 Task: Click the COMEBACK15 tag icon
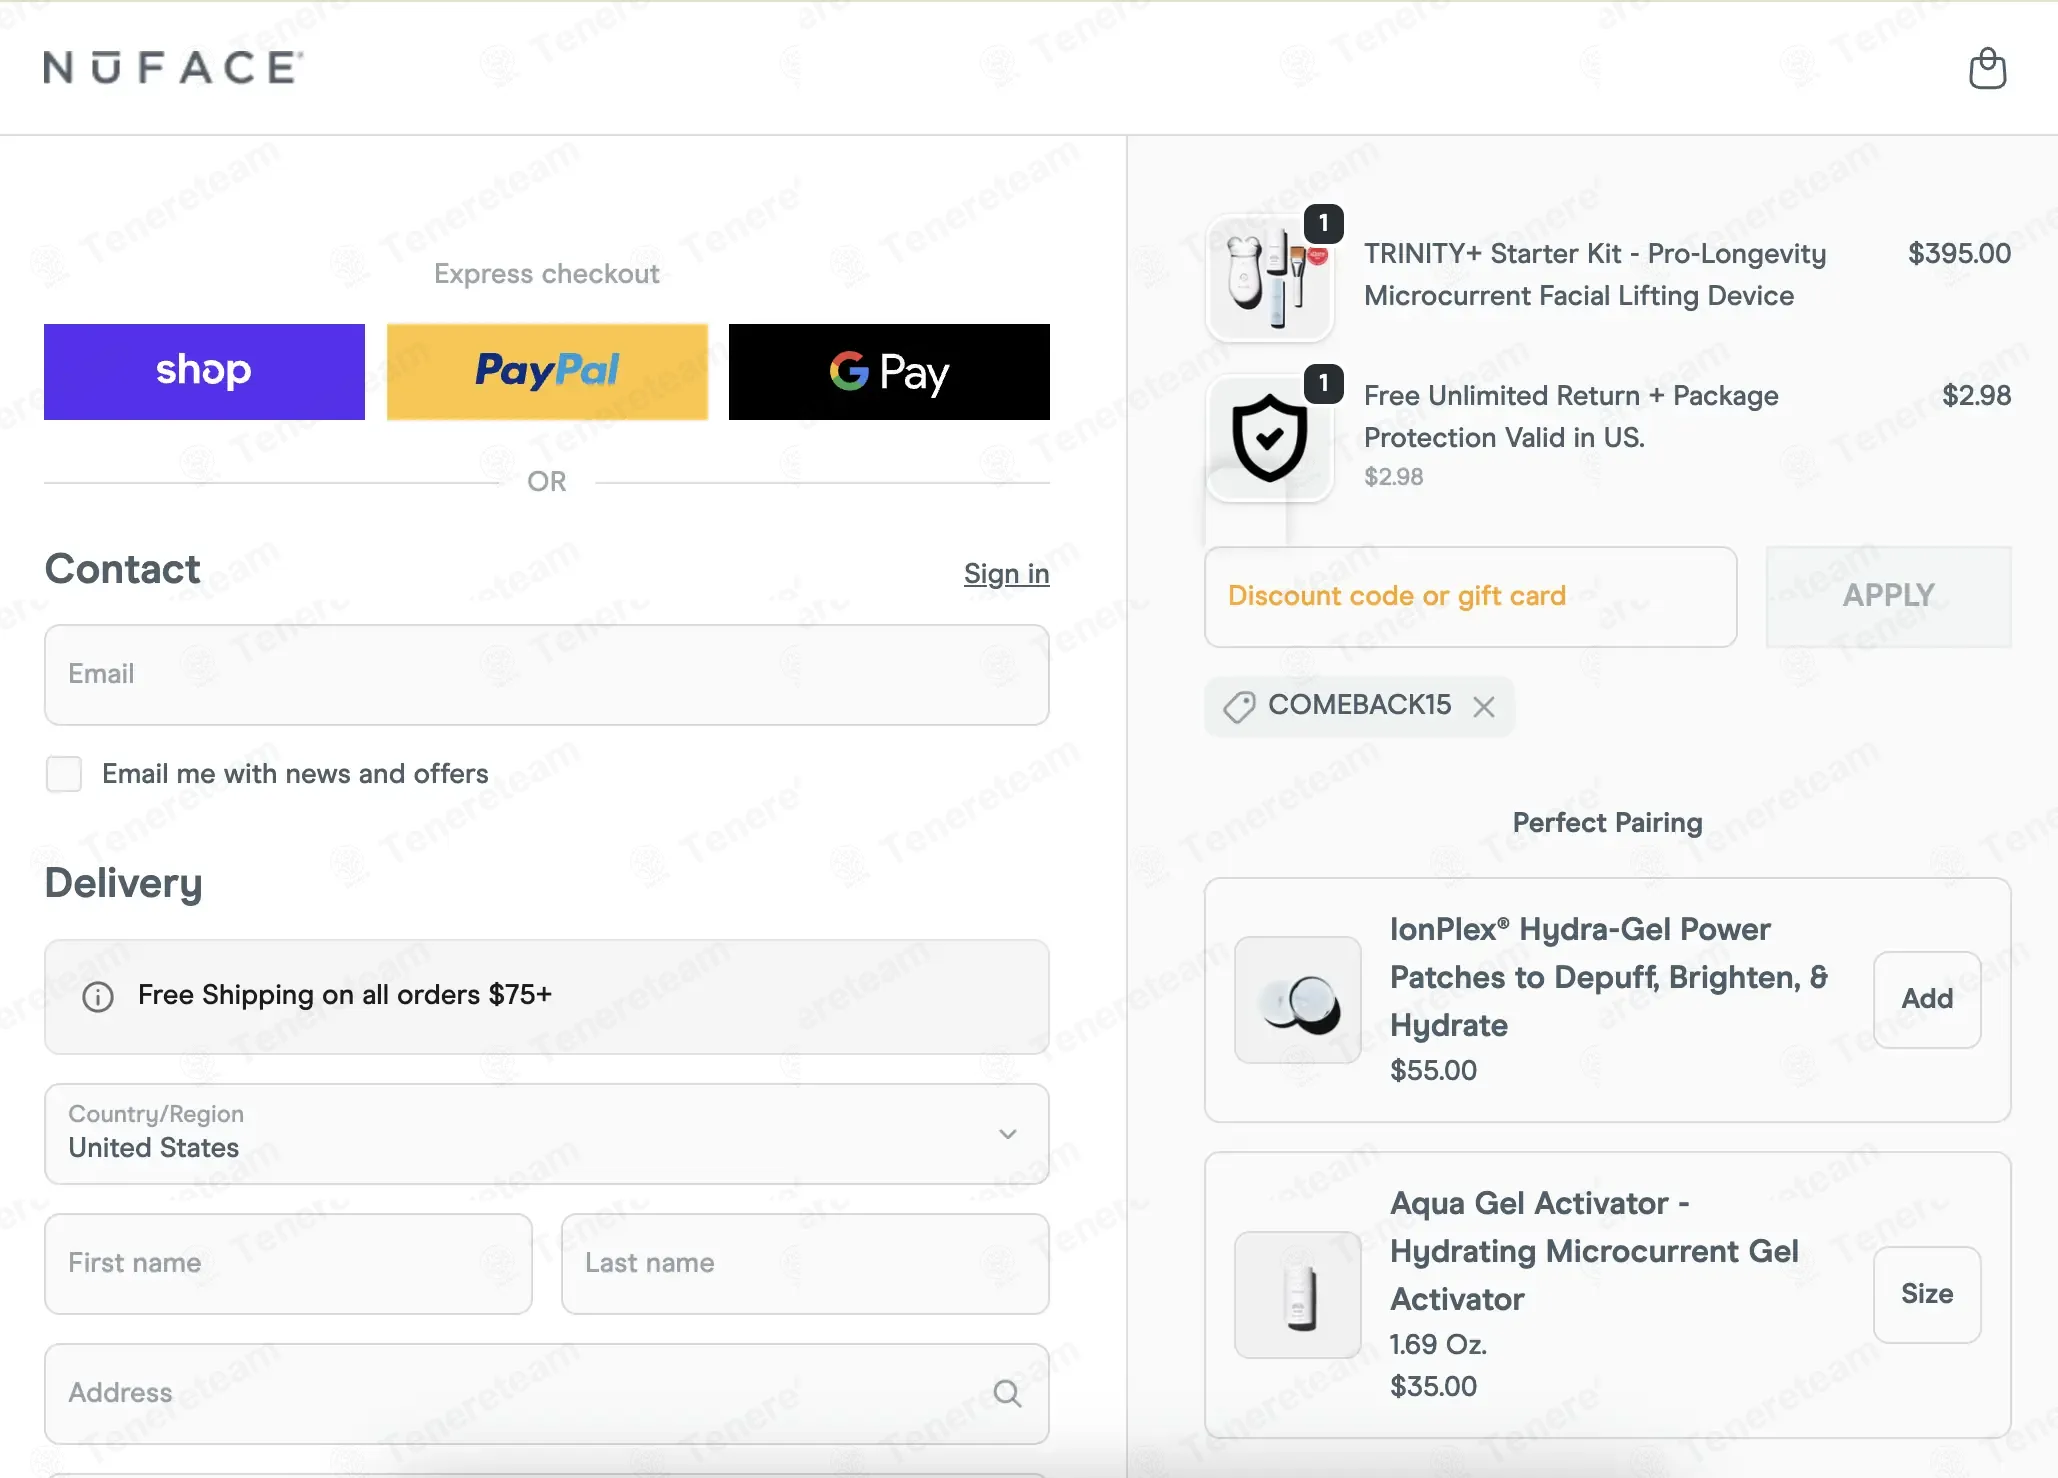(1239, 707)
